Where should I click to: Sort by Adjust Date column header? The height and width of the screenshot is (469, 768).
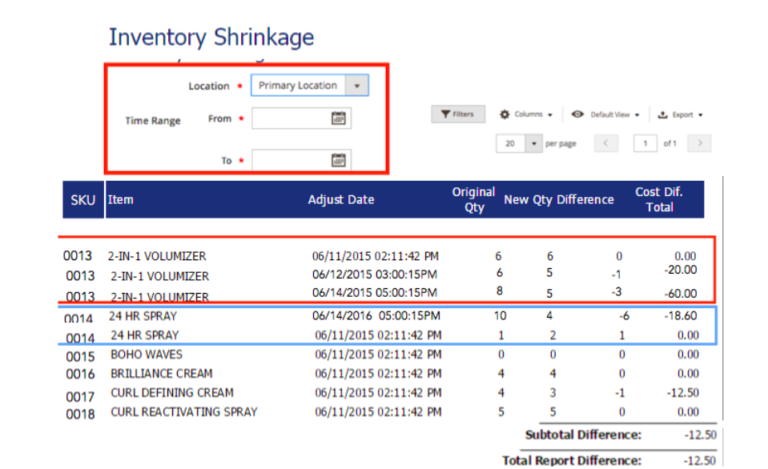(x=341, y=200)
